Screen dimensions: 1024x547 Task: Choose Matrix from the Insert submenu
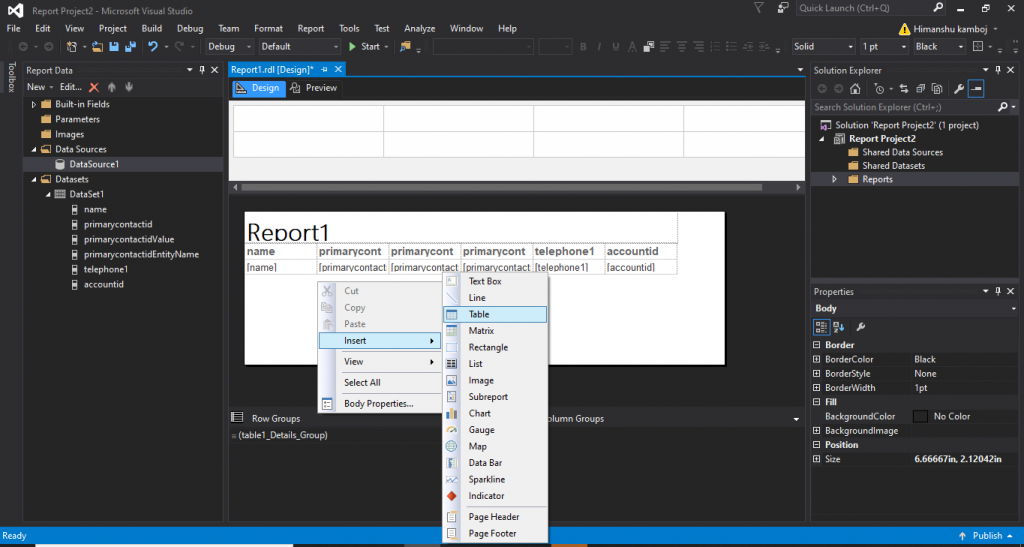[481, 331]
